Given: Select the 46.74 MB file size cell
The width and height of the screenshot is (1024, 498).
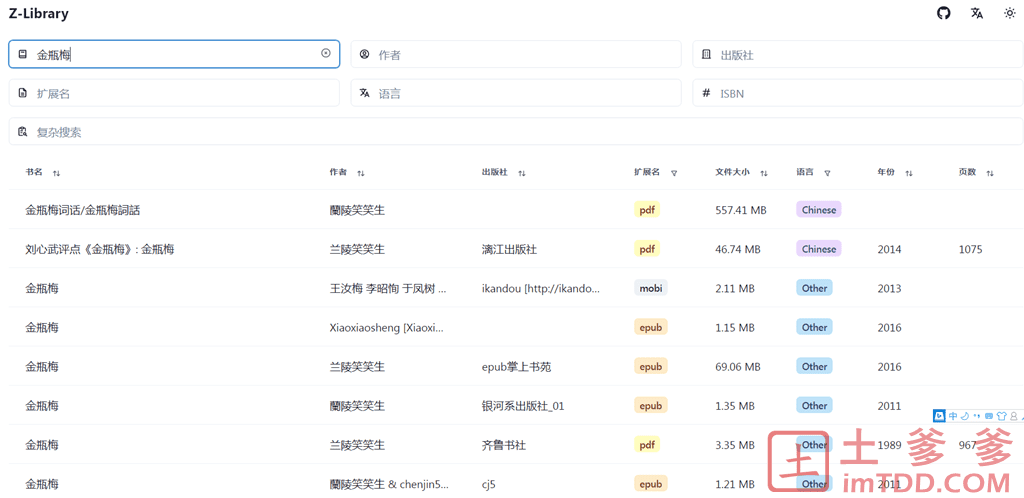Looking at the screenshot, I should tap(738, 249).
